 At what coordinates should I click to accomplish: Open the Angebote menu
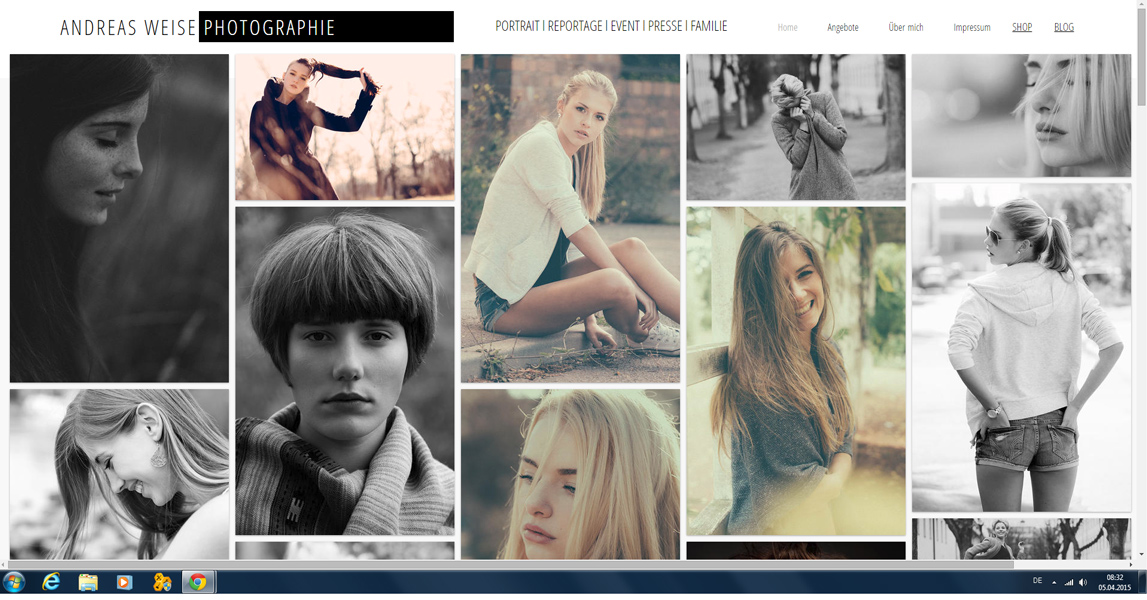point(844,27)
